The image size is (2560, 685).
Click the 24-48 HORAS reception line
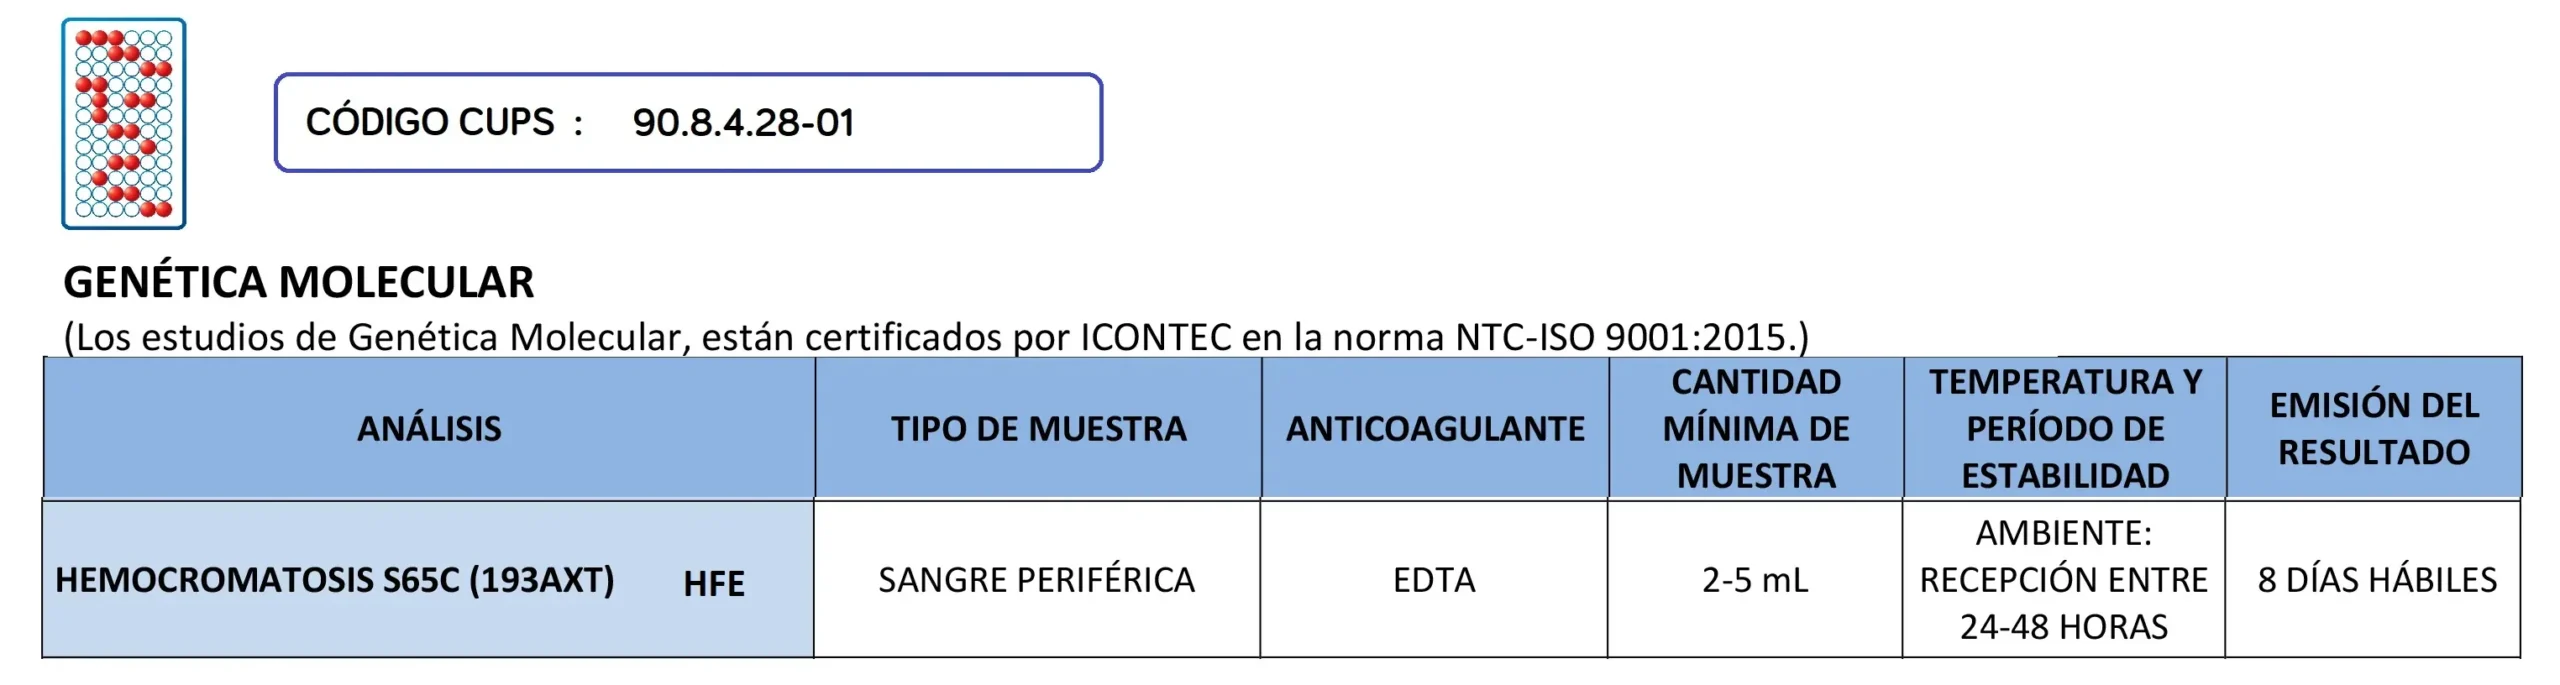[2063, 627]
